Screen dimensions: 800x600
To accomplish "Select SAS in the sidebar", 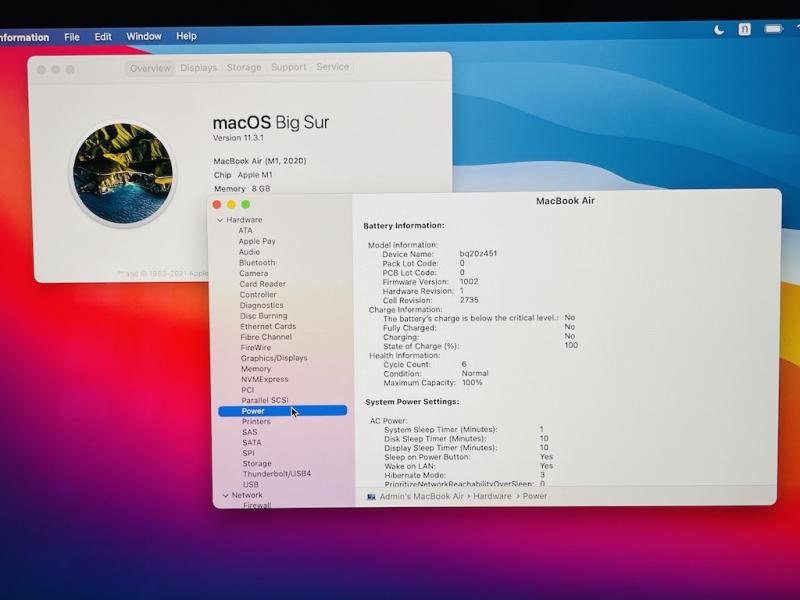I will pos(250,432).
